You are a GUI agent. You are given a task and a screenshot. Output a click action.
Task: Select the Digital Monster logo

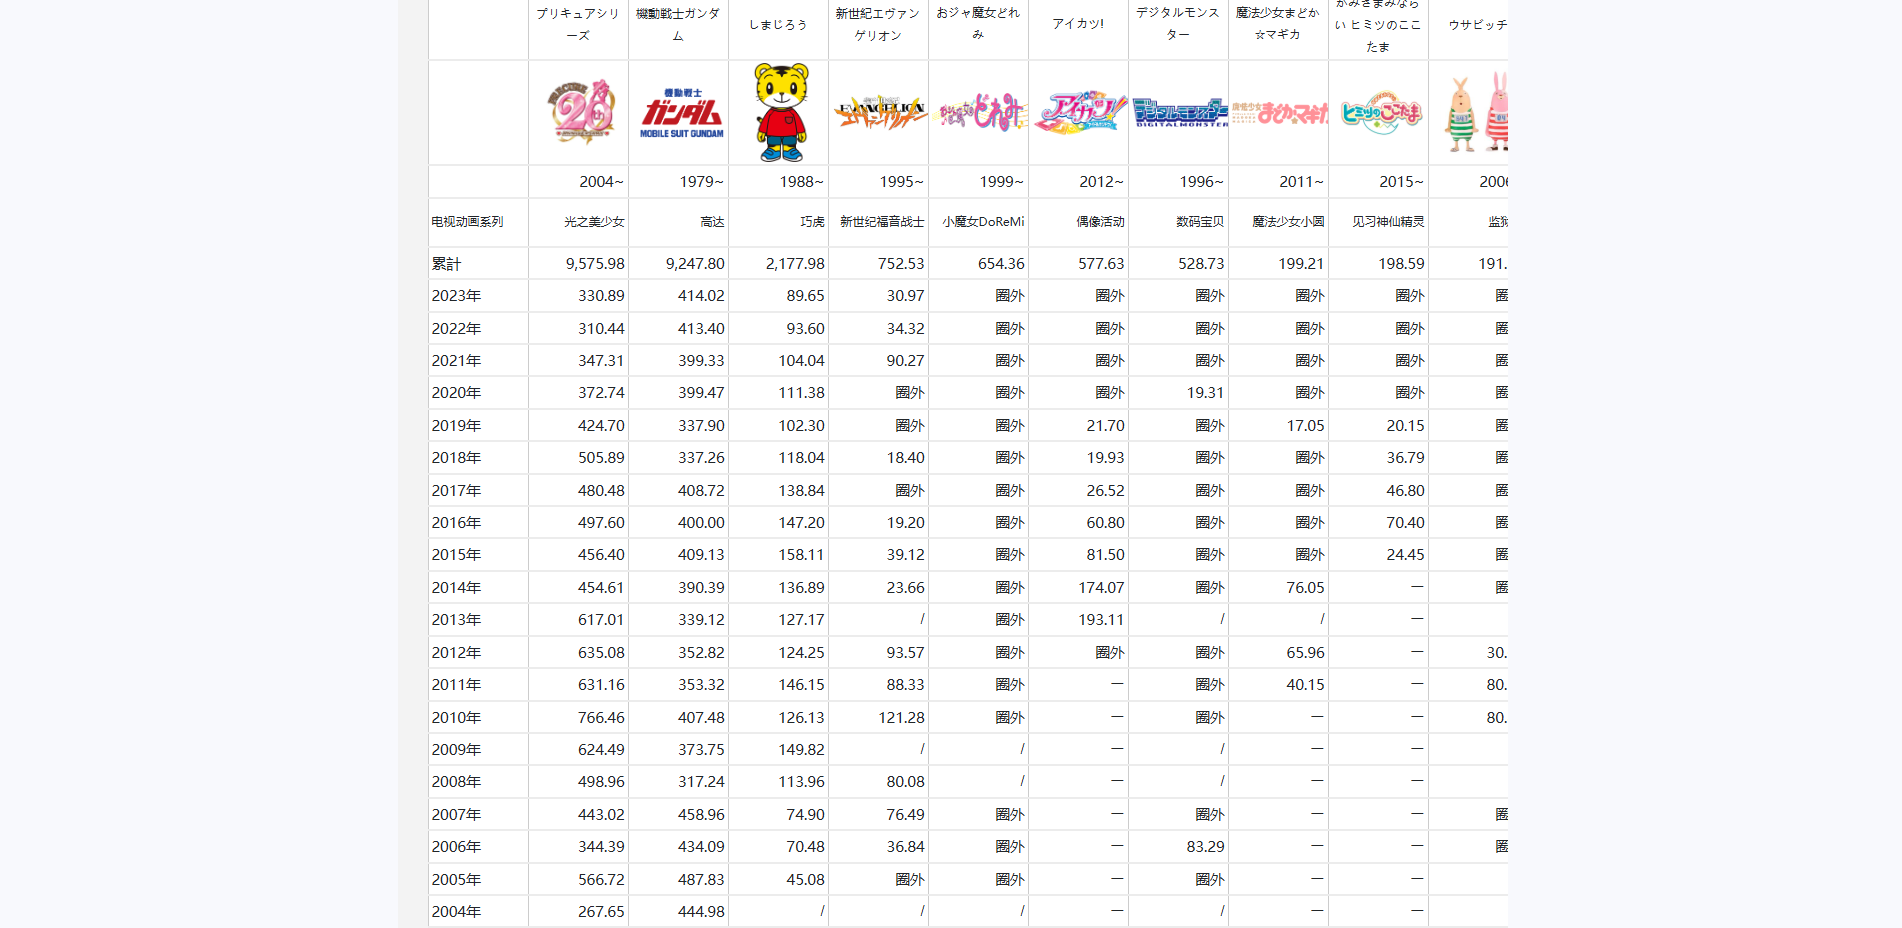click(x=1180, y=112)
